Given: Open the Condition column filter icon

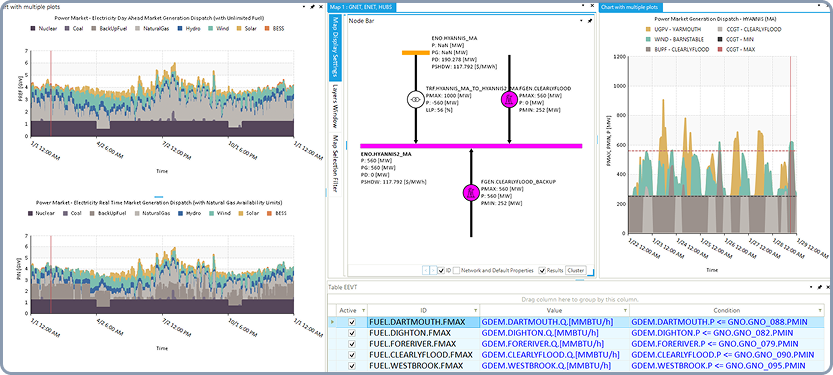Looking at the screenshot, I should click(x=821, y=310).
